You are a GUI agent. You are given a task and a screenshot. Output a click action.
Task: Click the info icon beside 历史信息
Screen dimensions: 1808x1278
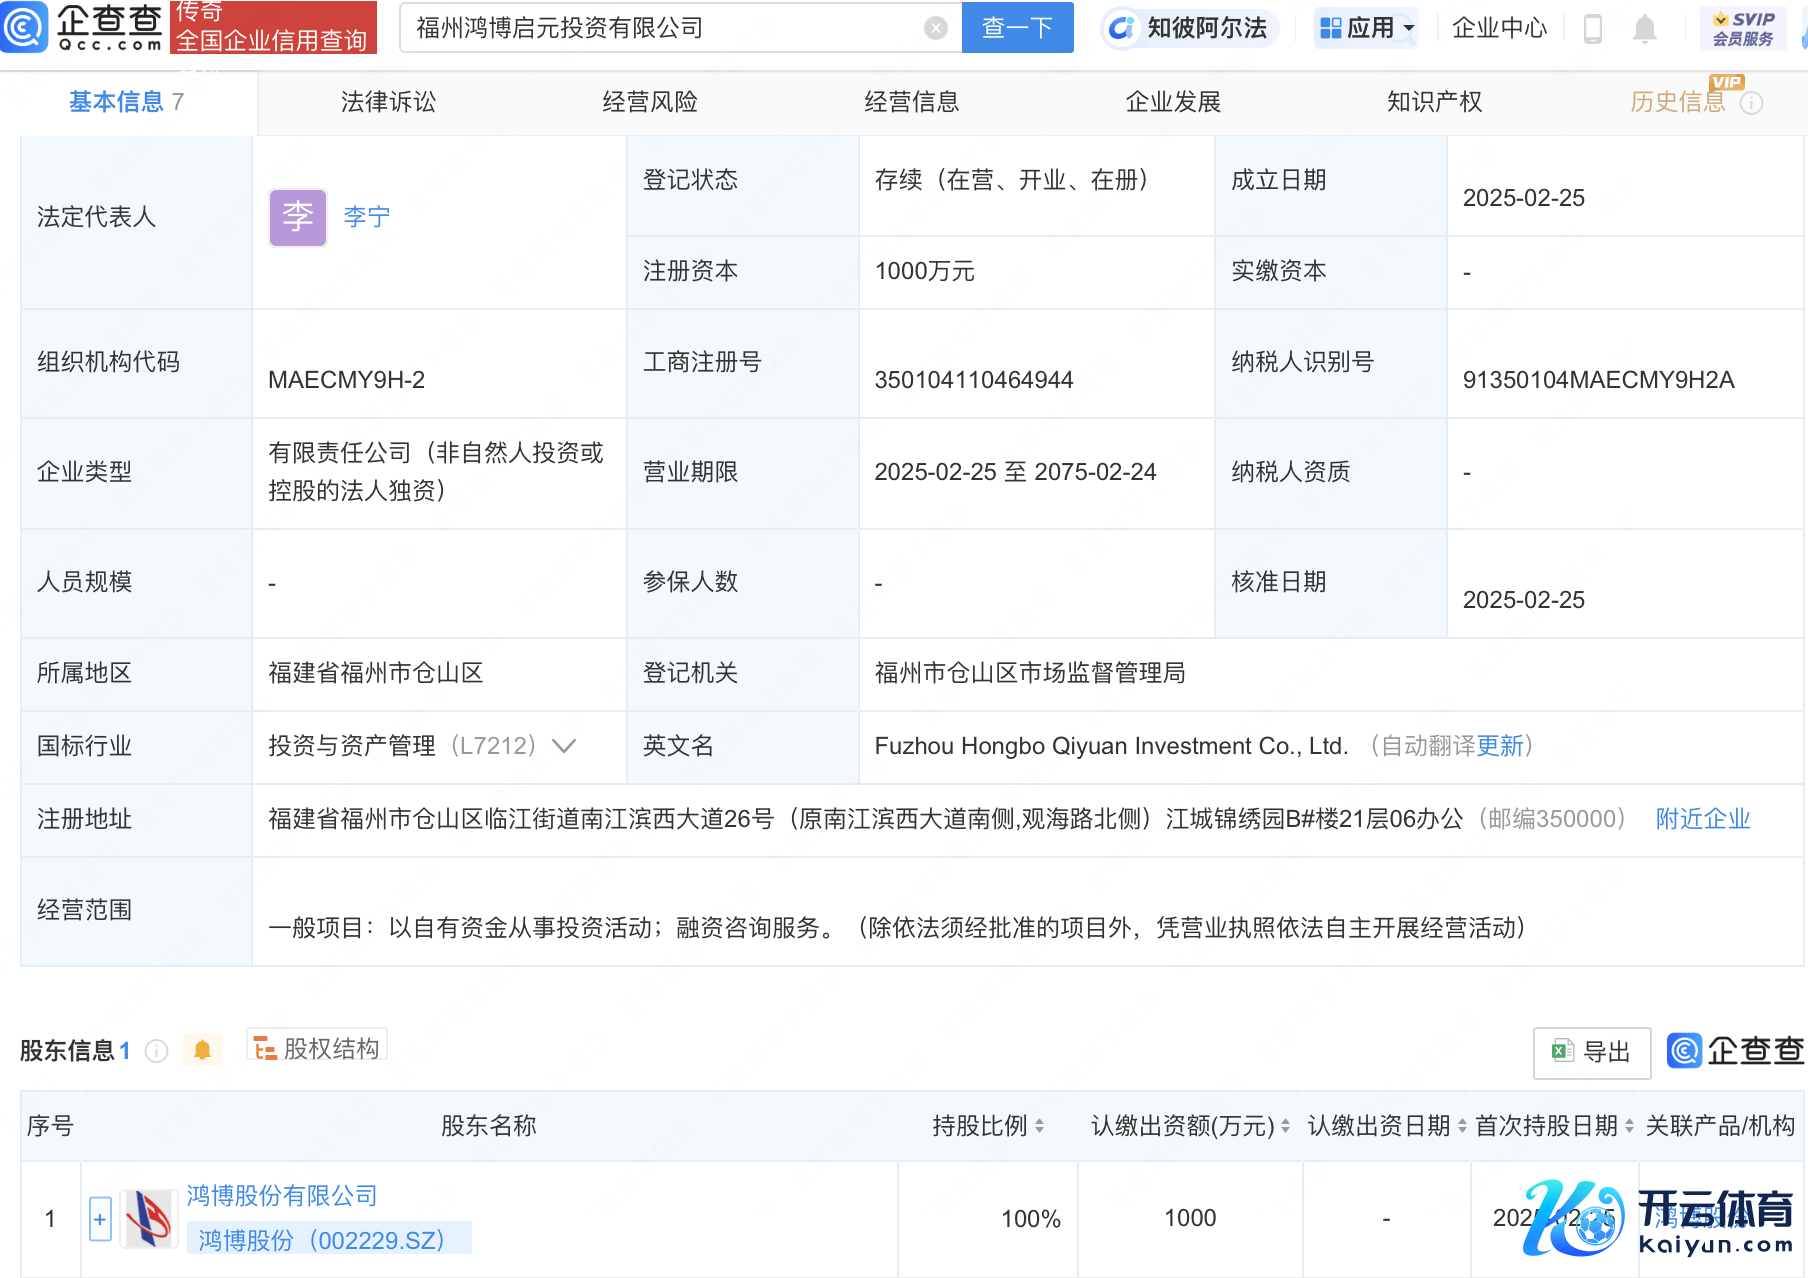coord(1752,103)
